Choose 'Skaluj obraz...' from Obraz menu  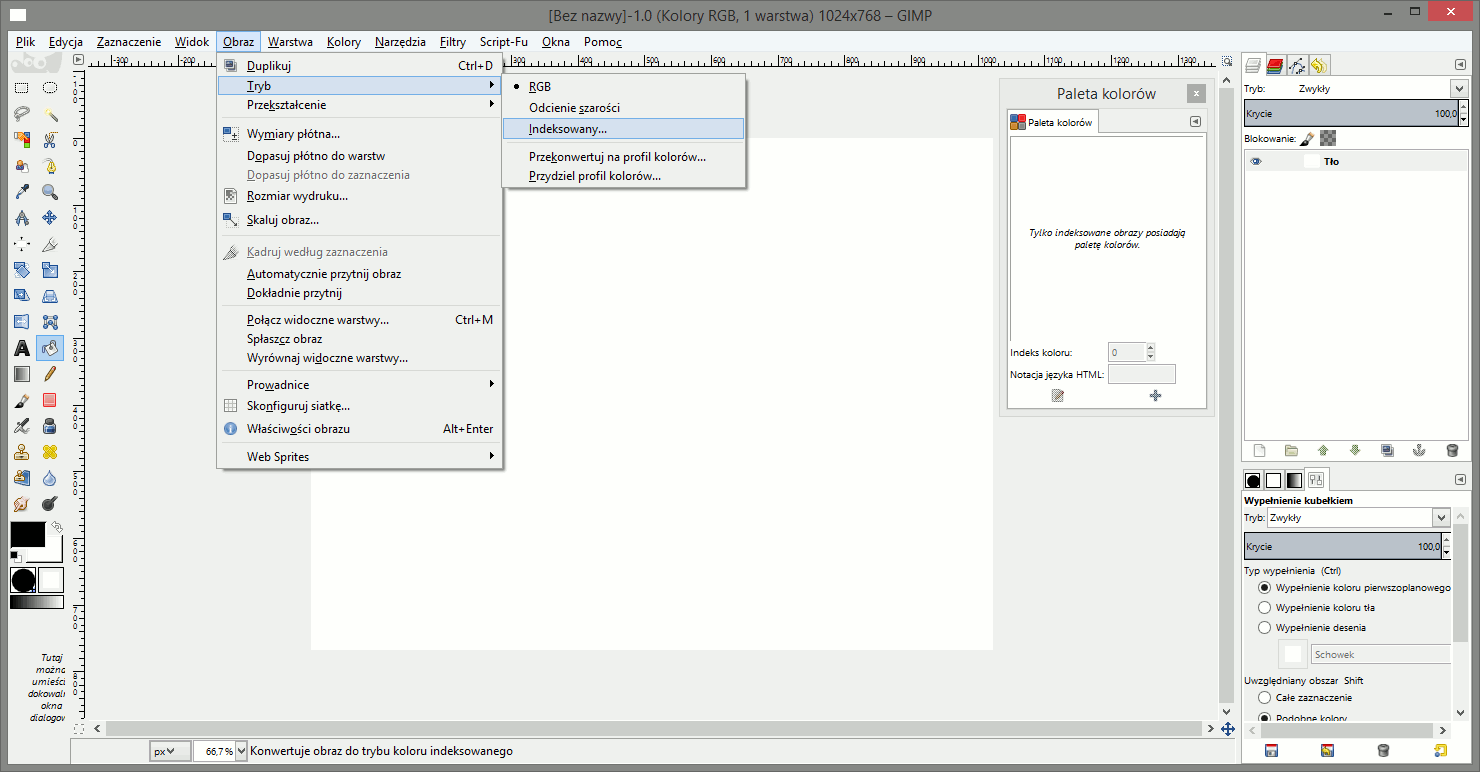pyautogui.click(x=283, y=220)
